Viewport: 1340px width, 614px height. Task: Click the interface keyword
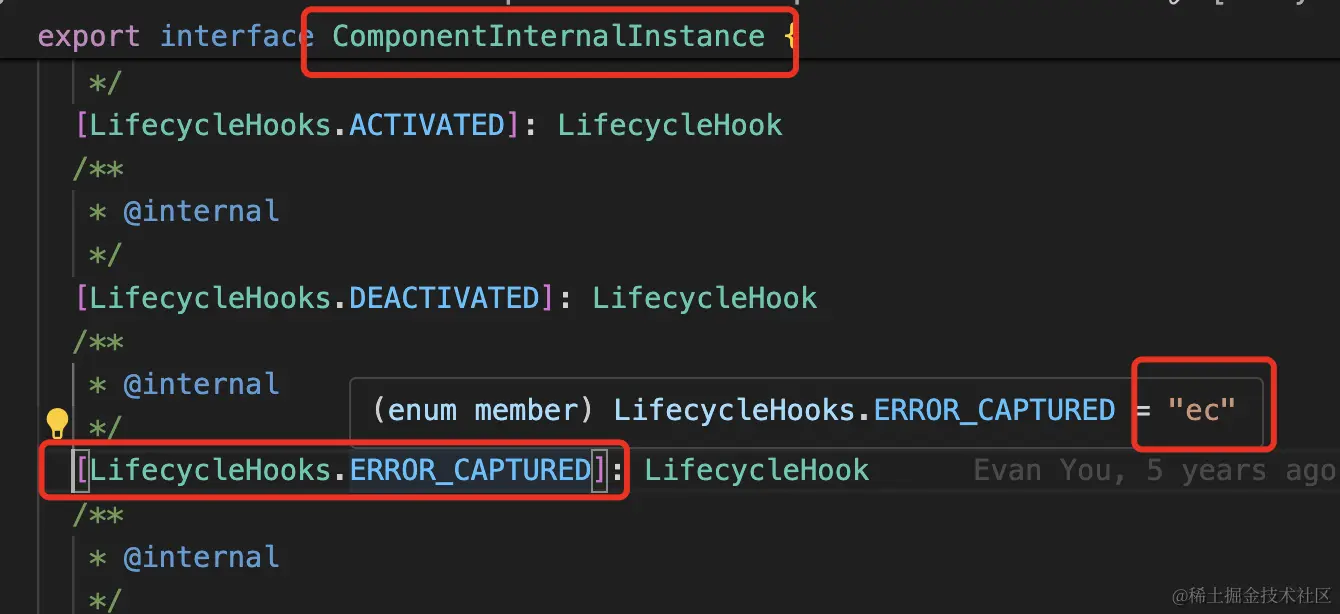click(236, 37)
